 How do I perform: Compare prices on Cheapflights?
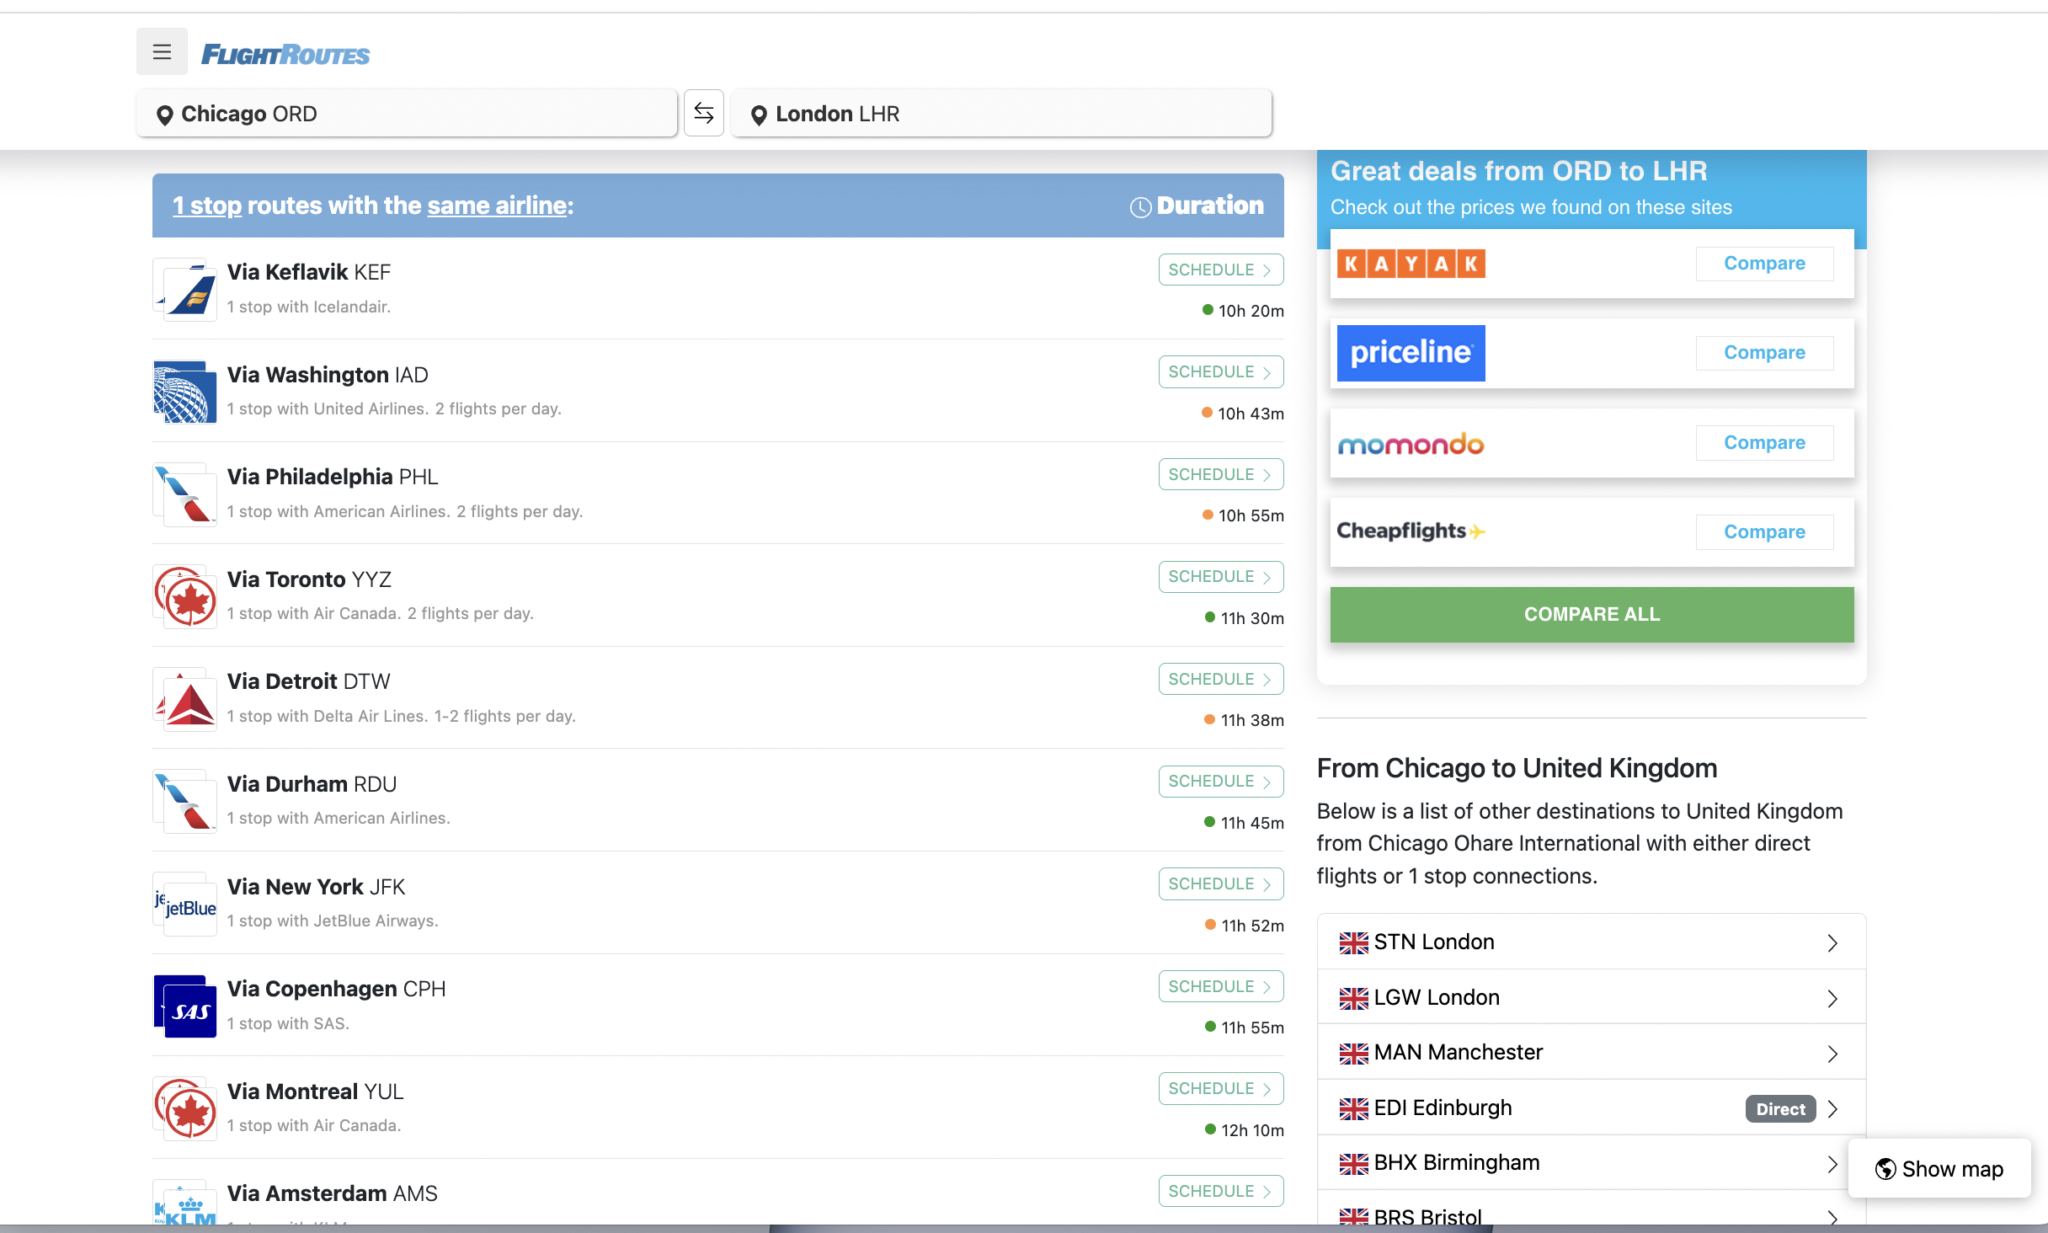pos(1764,532)
